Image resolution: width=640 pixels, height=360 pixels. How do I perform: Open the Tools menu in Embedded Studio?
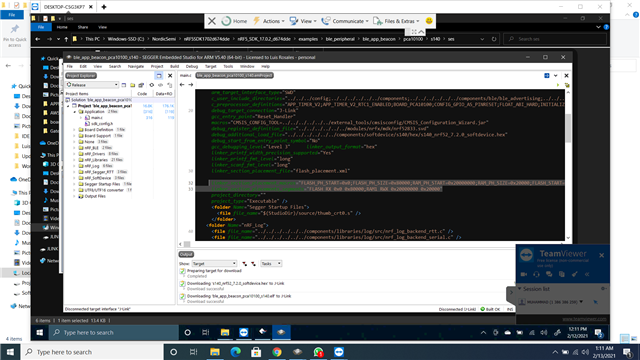(x=228, y=66)
